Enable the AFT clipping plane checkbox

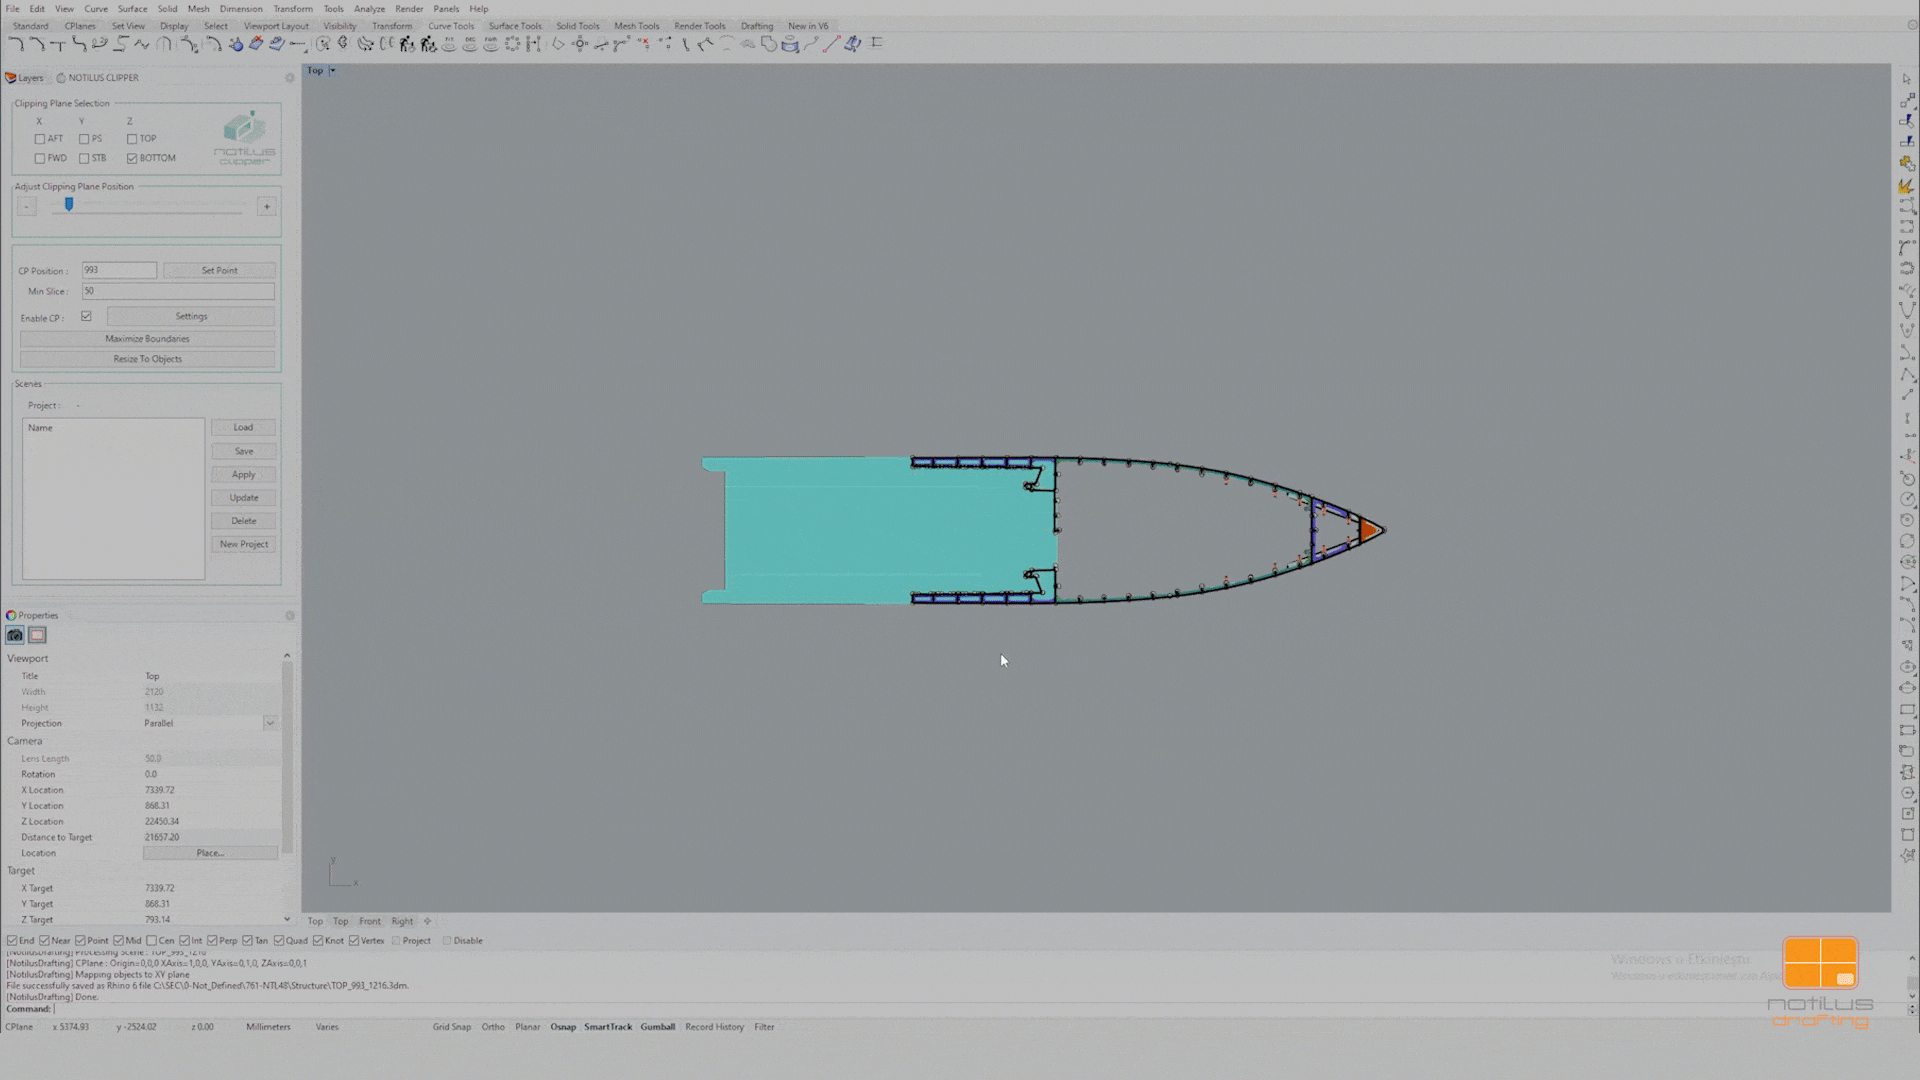coord(40,139)
